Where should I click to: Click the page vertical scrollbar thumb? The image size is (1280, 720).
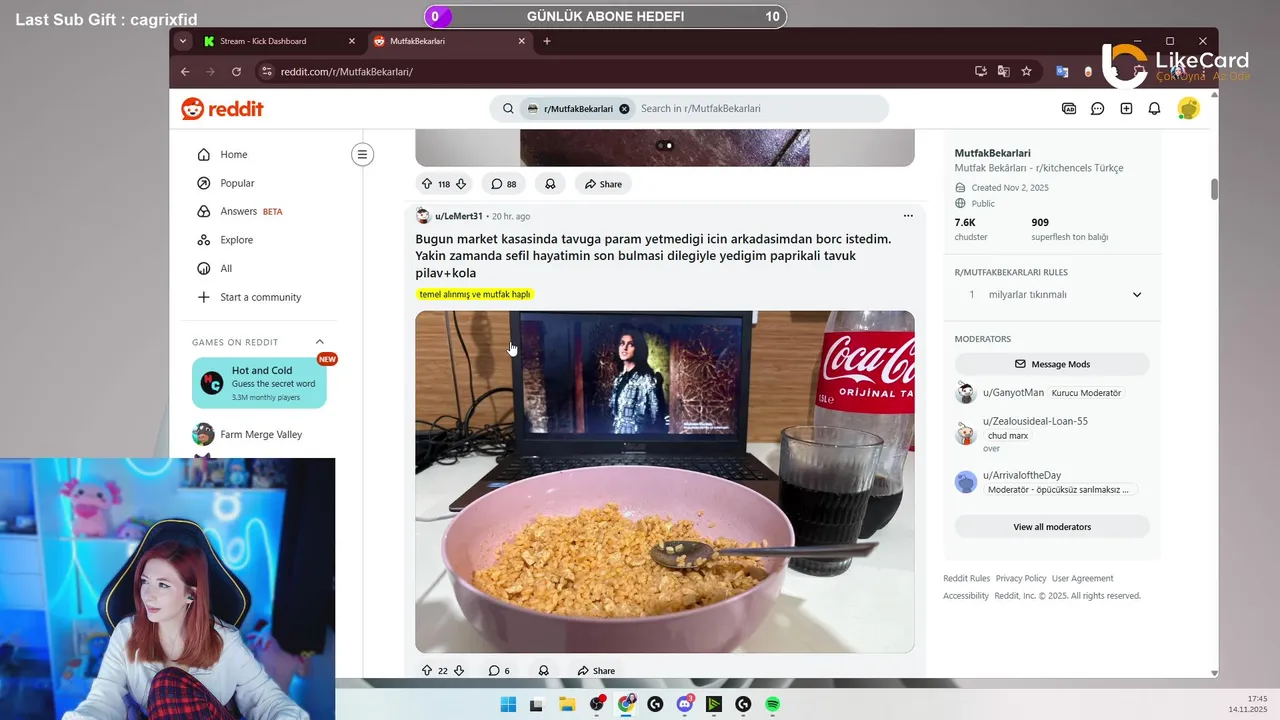1214,190
